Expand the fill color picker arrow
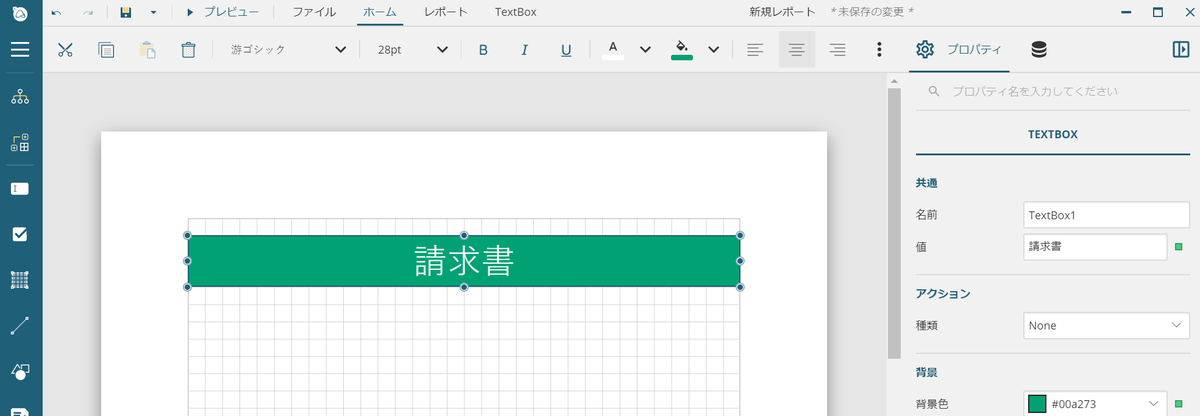The height and width of the screenshot is (416, 1200). pyautogui.click(x=714, y=49)
